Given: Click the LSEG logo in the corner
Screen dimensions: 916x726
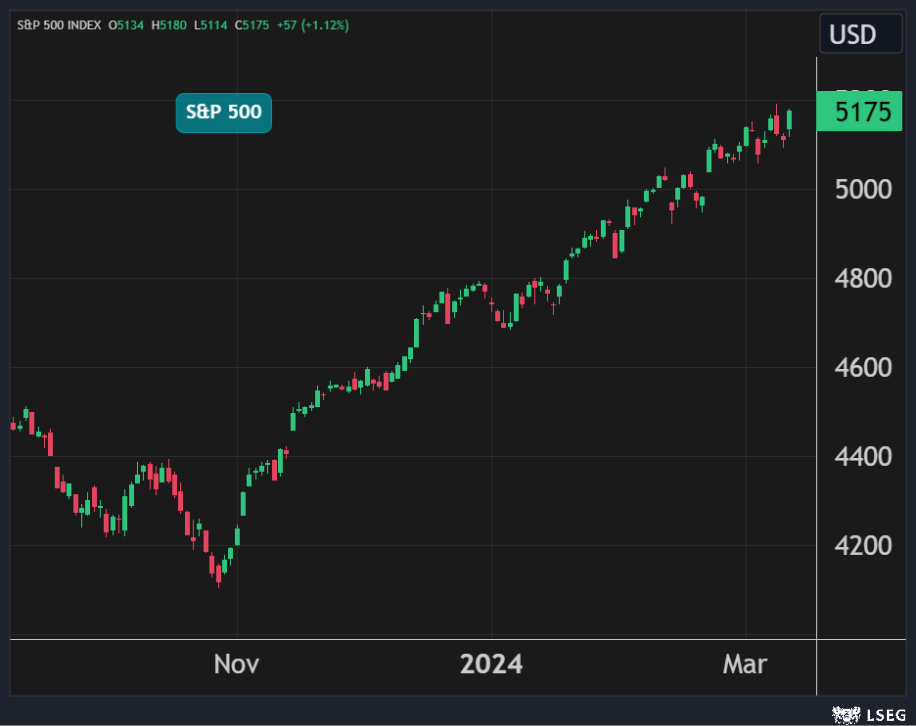Looking at the screenshot, I should point(864,714).
